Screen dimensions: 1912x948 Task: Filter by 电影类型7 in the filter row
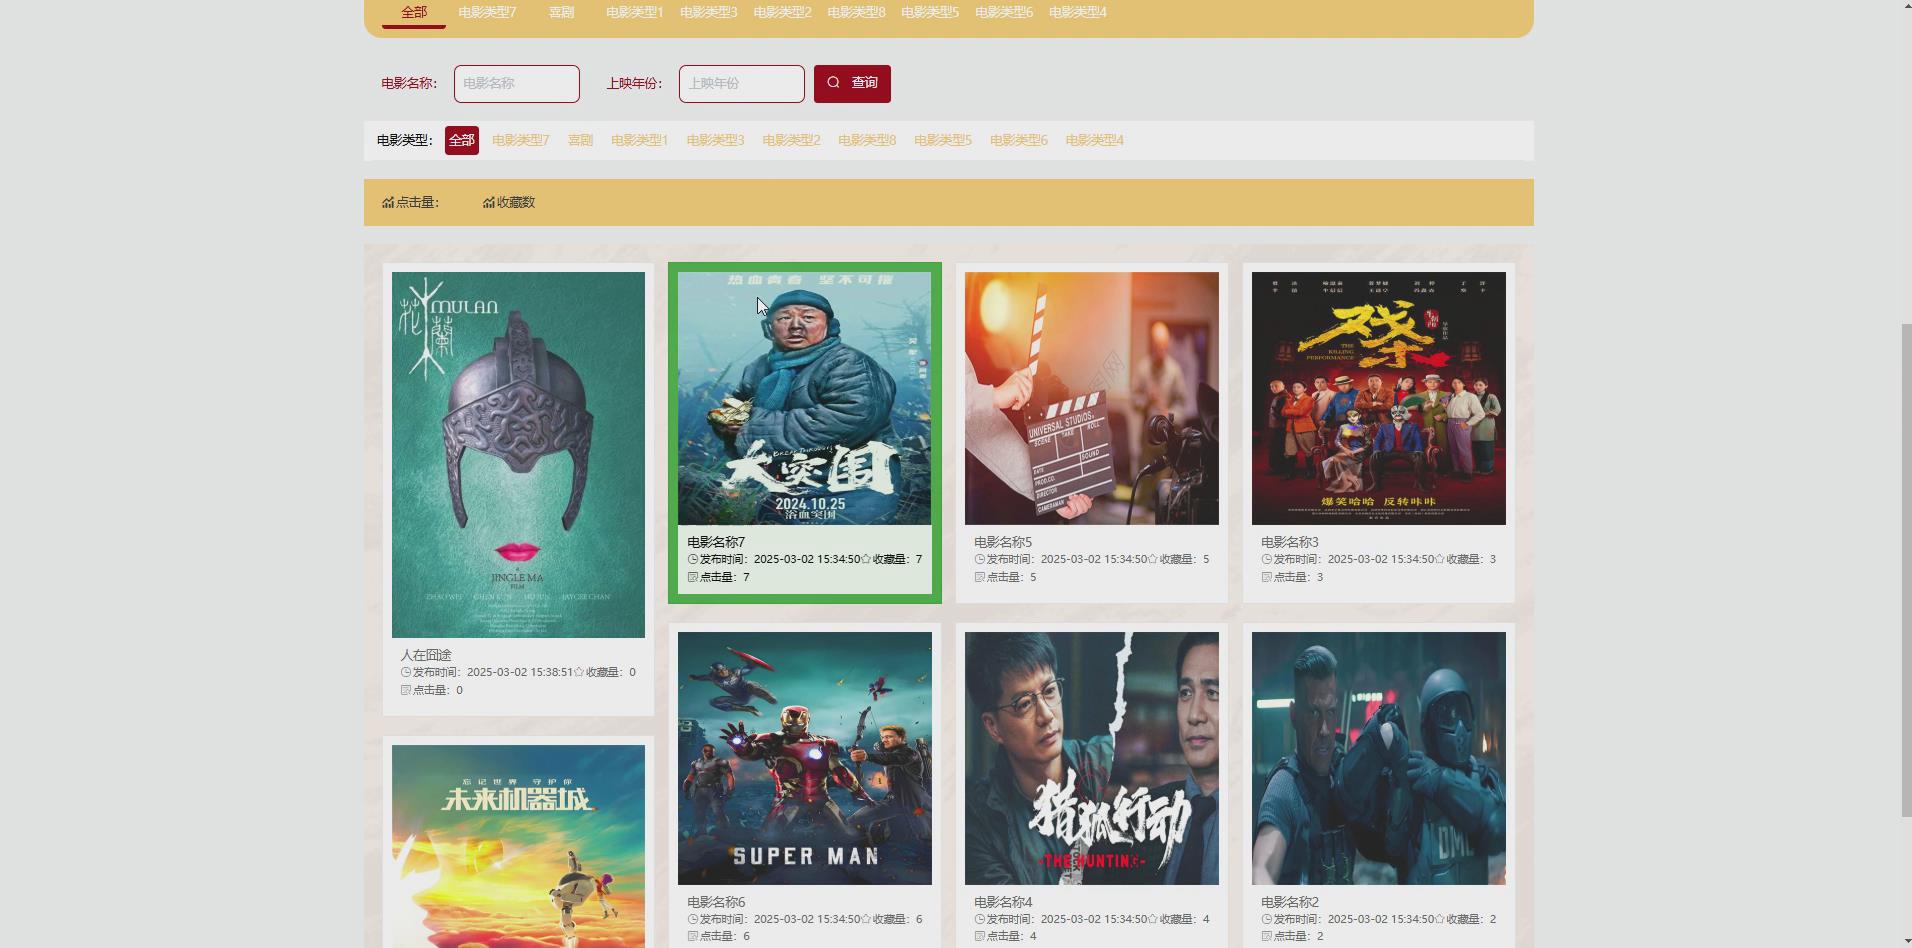click(x=521, y=141)
